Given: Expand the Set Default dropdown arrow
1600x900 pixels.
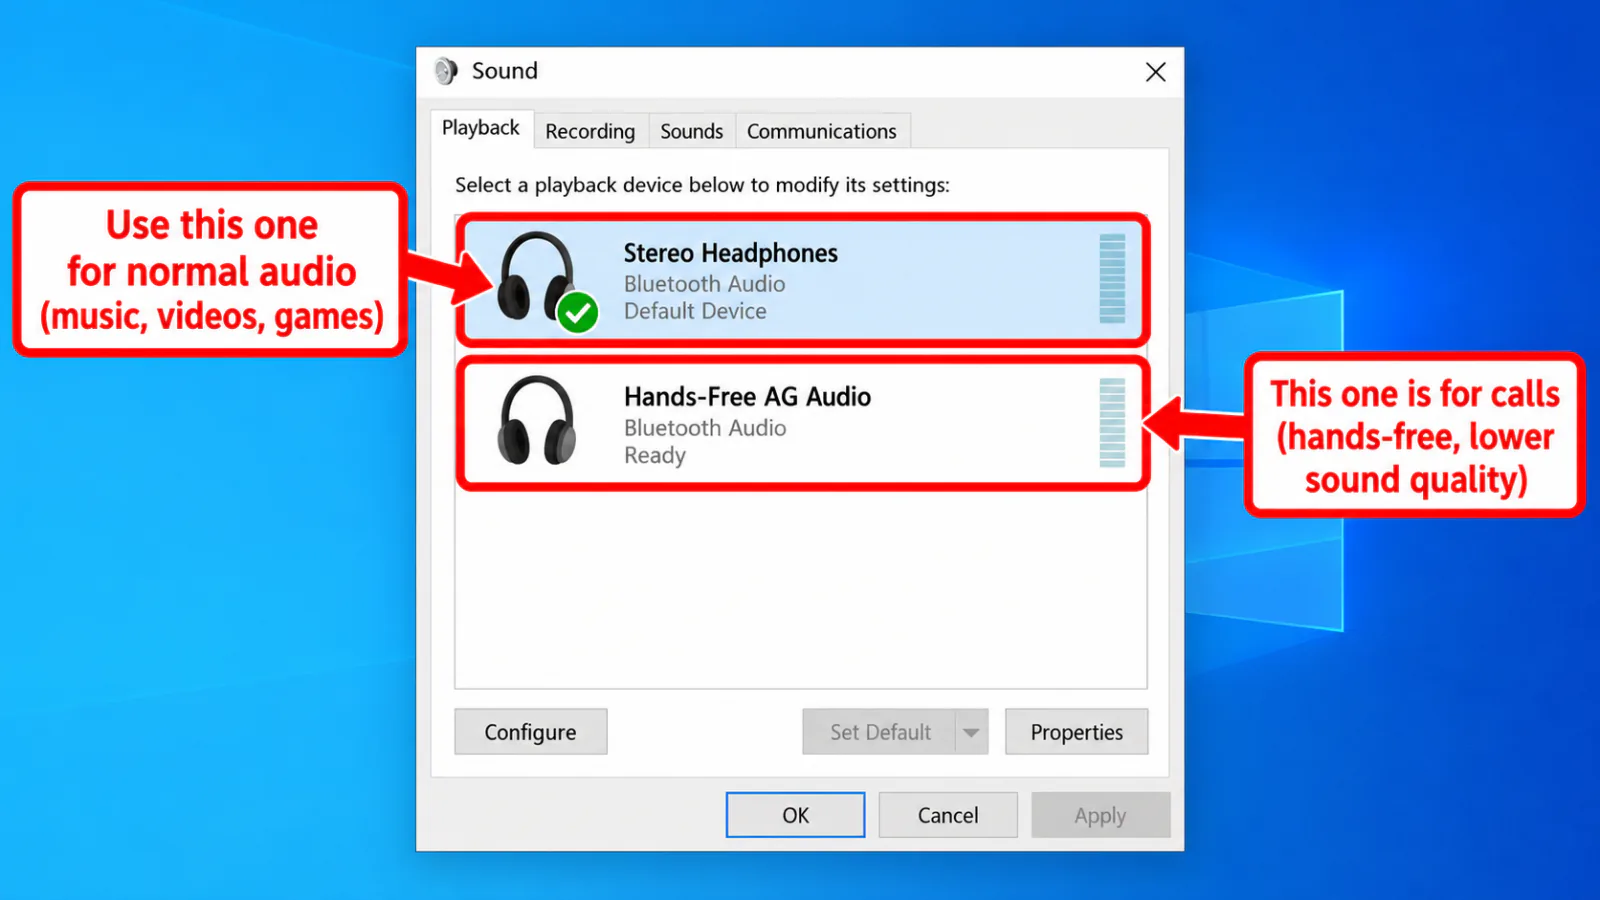Looking at the screenshot, I should 971,732.
